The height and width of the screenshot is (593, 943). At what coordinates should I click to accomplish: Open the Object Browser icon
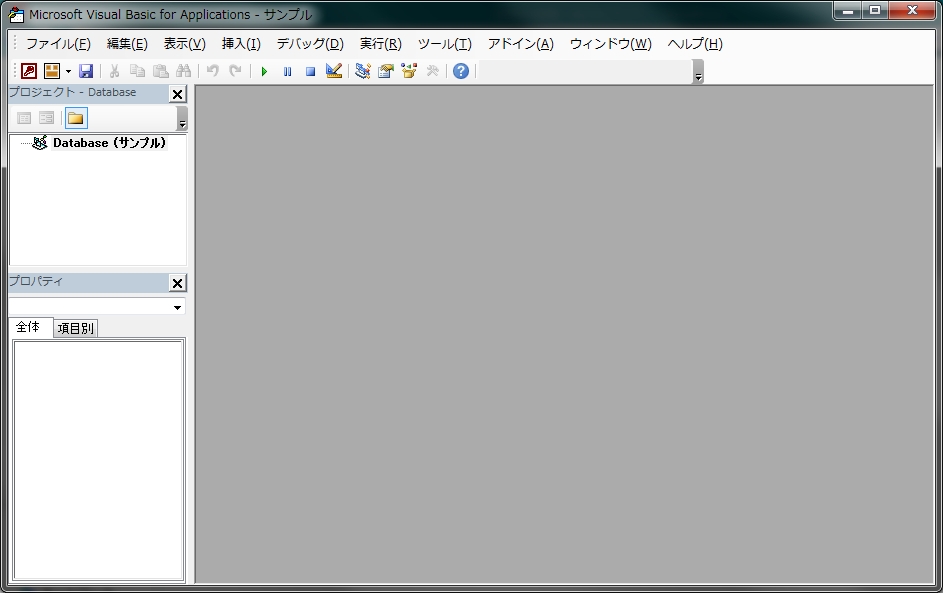click(x=408, y=71)
